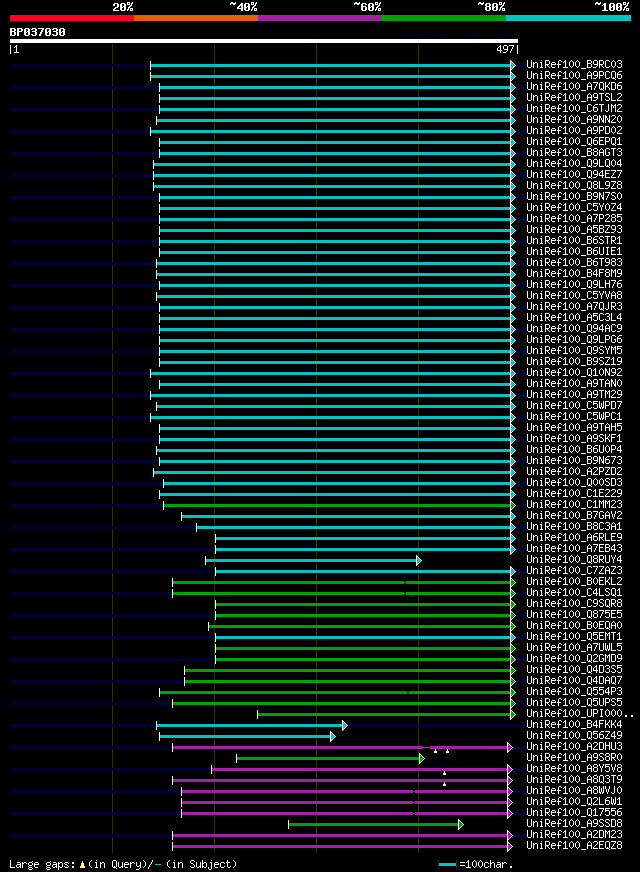Select the UniRef100_A7QKD6 label
The height and width of the screenshot is (872, 640).
574,87
